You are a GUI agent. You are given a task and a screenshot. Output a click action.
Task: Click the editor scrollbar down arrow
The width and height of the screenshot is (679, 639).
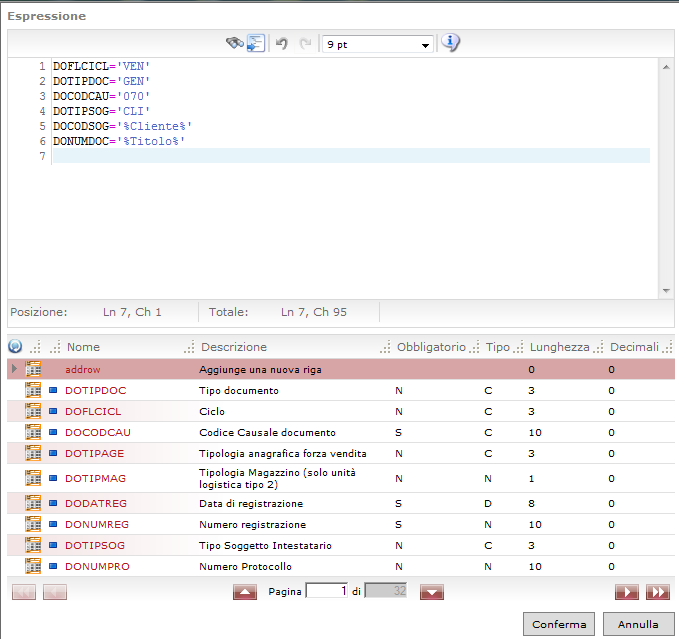pos(666,290)
